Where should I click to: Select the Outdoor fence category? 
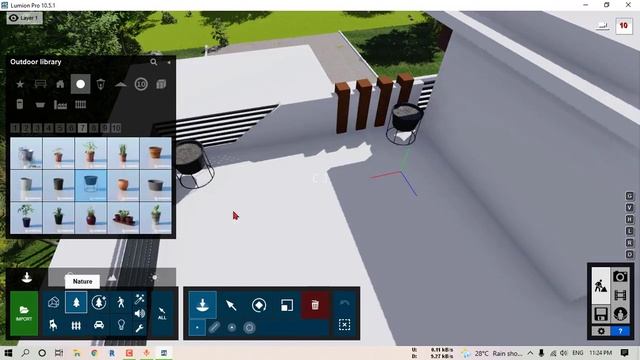(76, 325)
